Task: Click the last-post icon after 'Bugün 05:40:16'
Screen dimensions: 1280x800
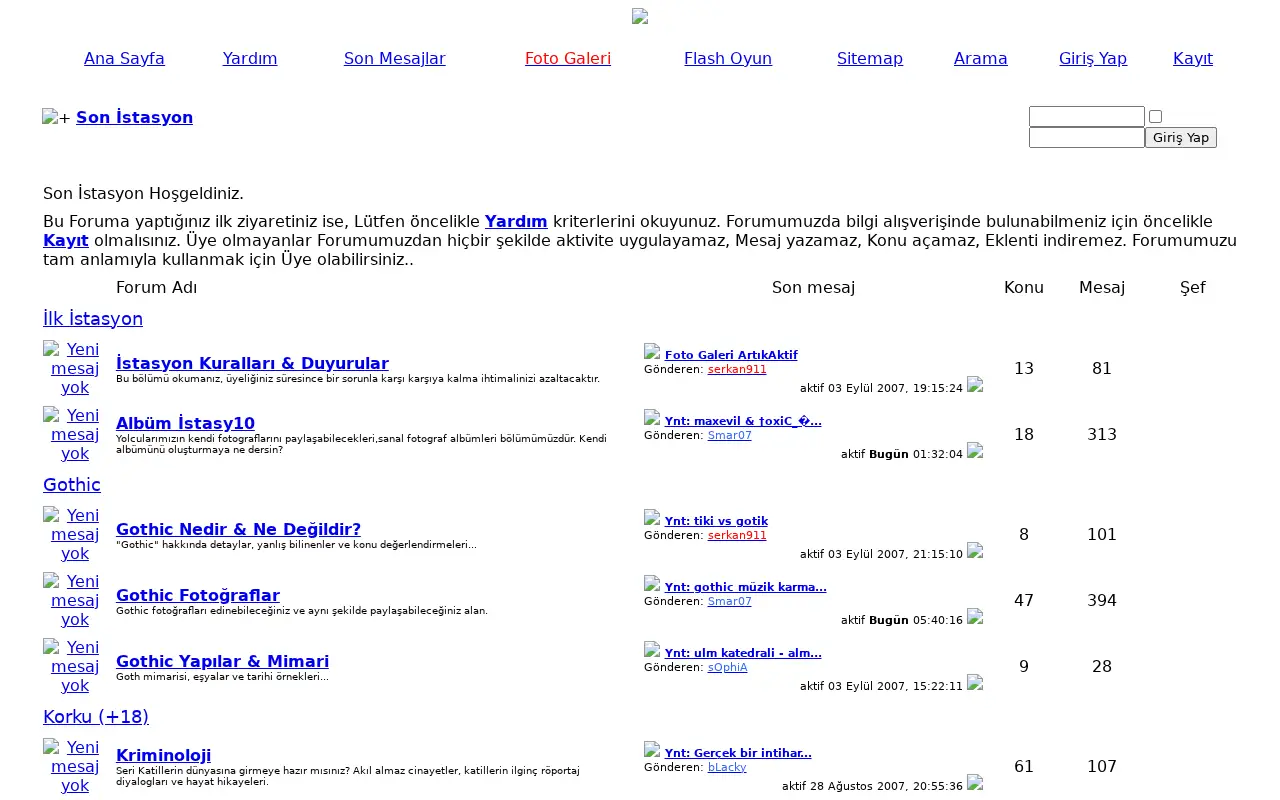Action: (x=975, y=617)
